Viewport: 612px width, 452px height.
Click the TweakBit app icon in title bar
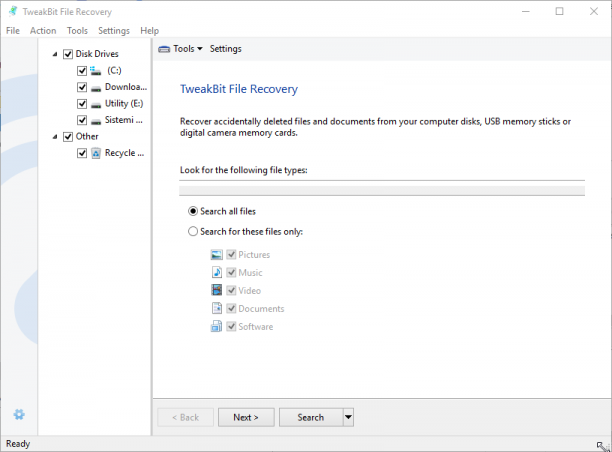pyautogui.click(x=13, y=11)
